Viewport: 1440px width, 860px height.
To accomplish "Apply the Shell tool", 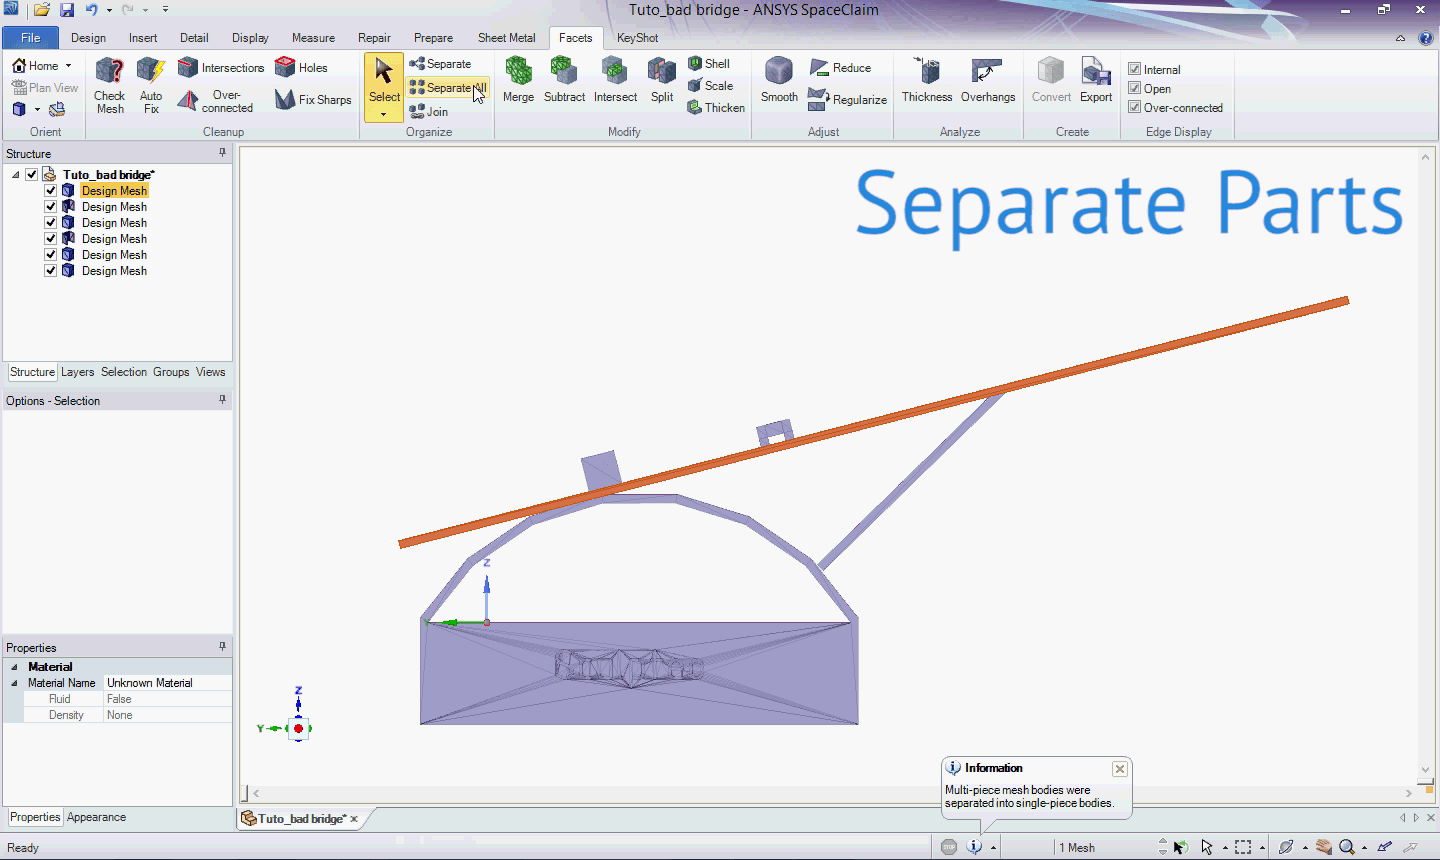I will click(x=709, y=63).
